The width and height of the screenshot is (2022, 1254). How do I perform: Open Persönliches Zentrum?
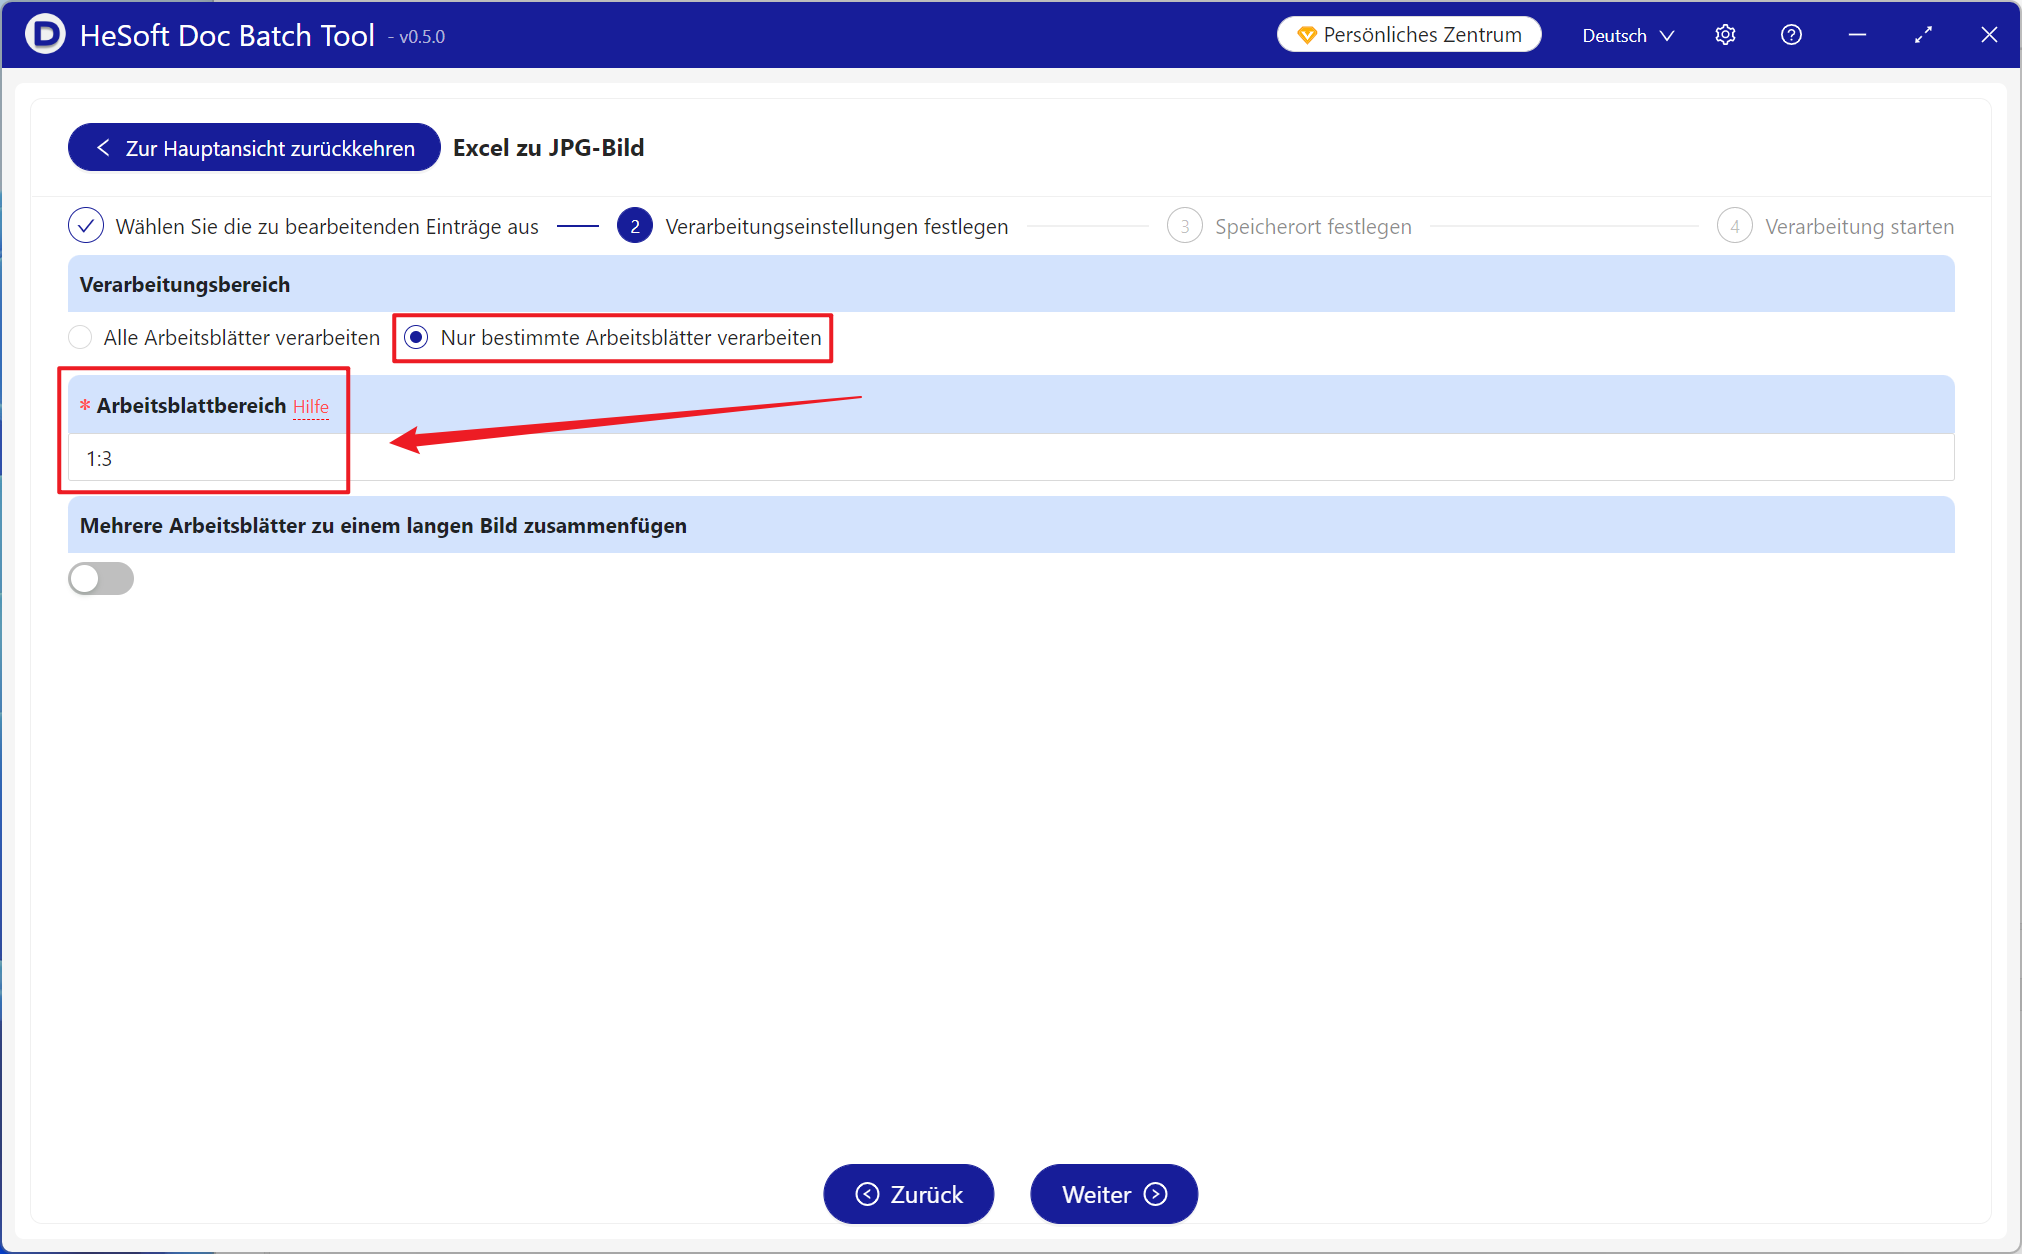tap(1409, 35)
